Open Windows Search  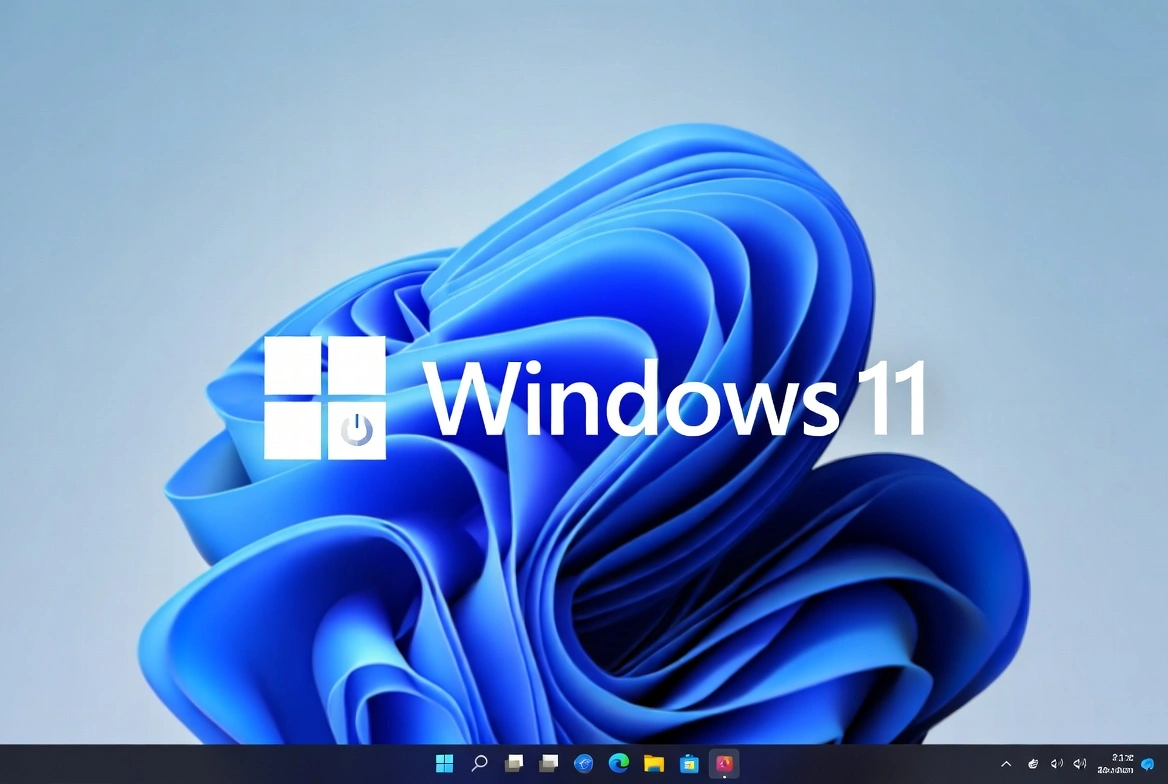click(479, 763)
